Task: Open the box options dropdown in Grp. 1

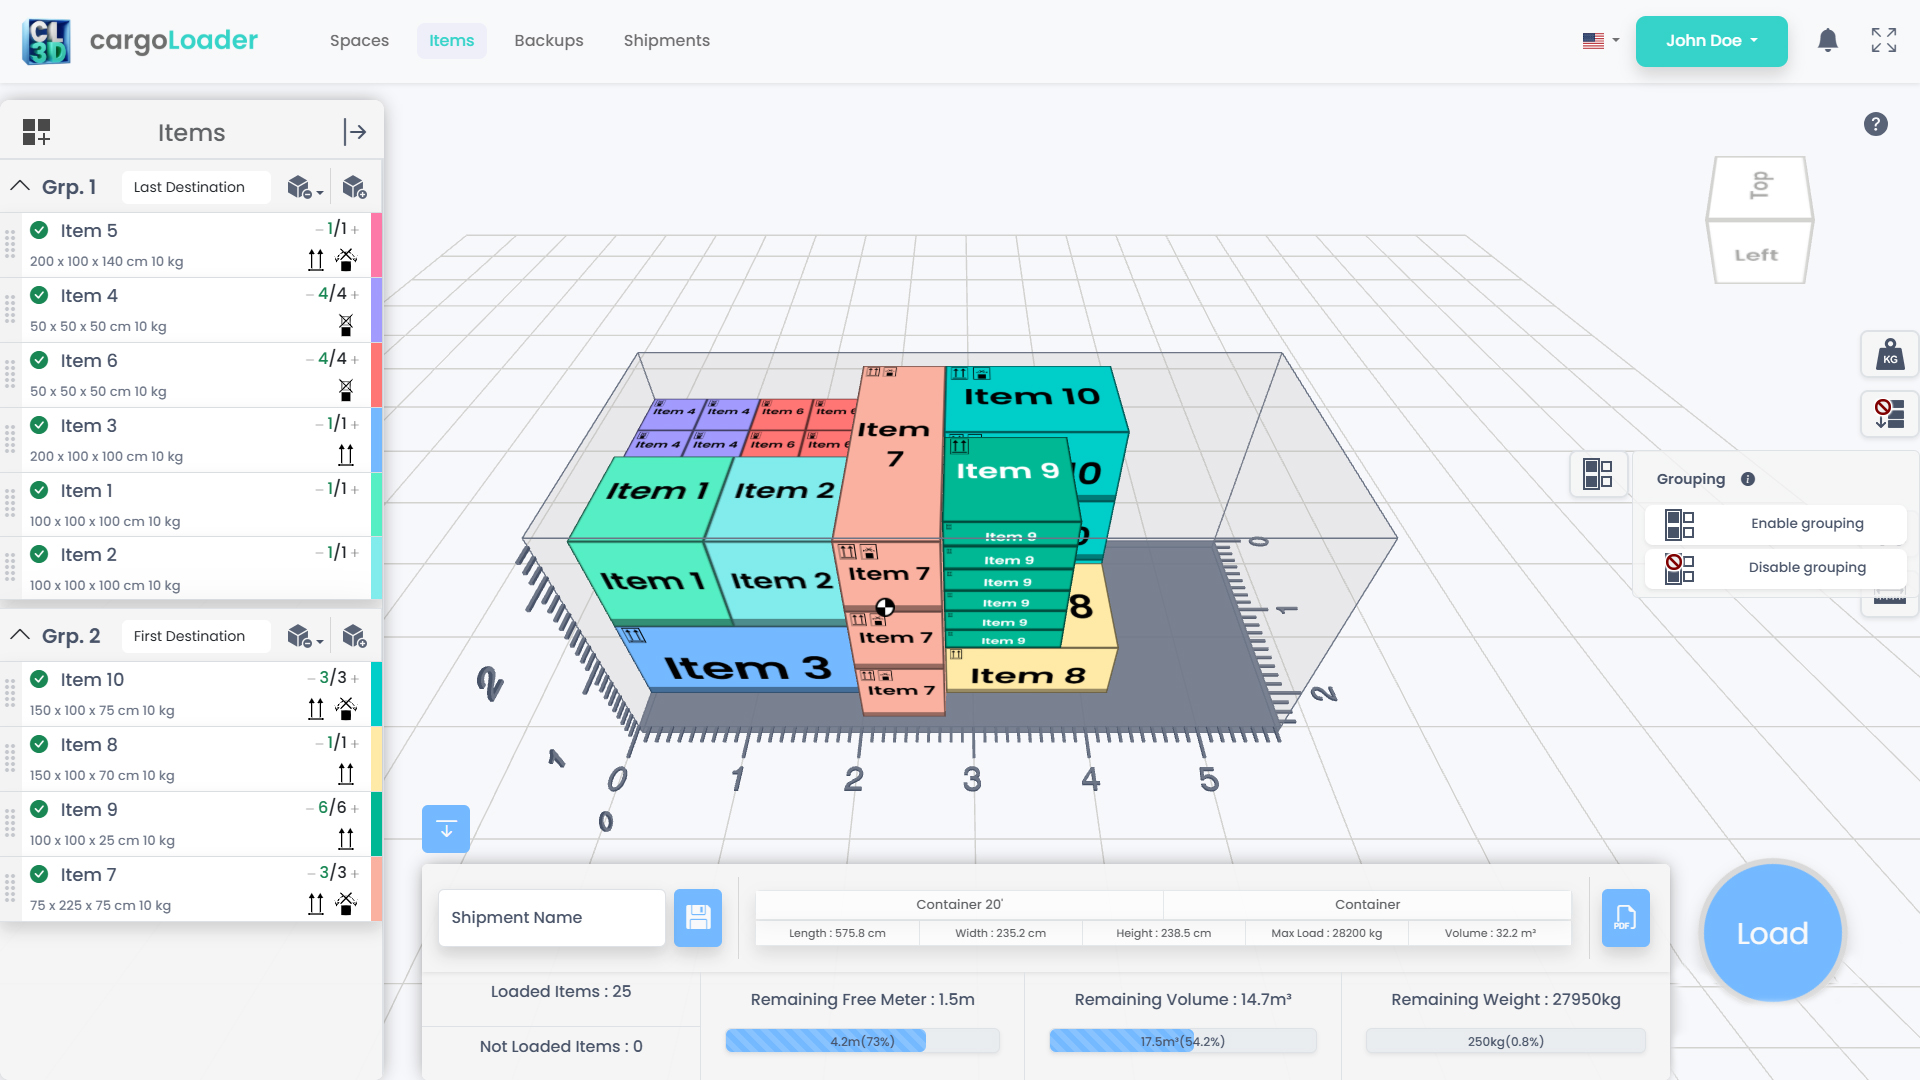Action: click(305, 187)
